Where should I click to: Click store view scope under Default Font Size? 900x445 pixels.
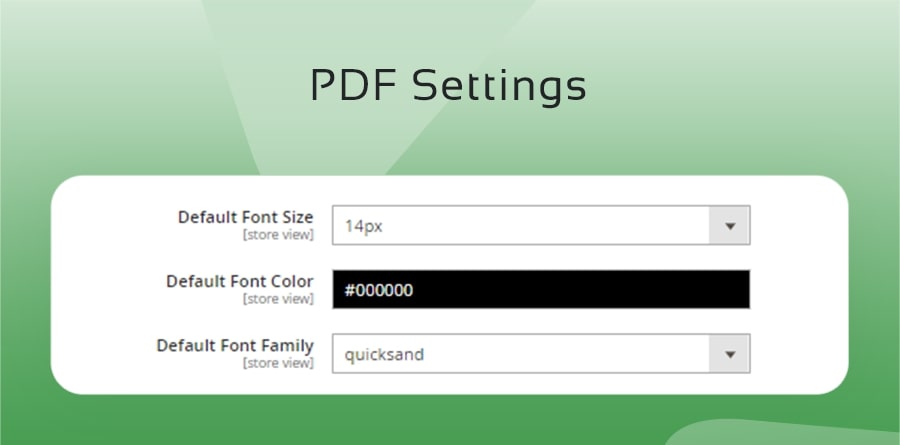[278, 235]
